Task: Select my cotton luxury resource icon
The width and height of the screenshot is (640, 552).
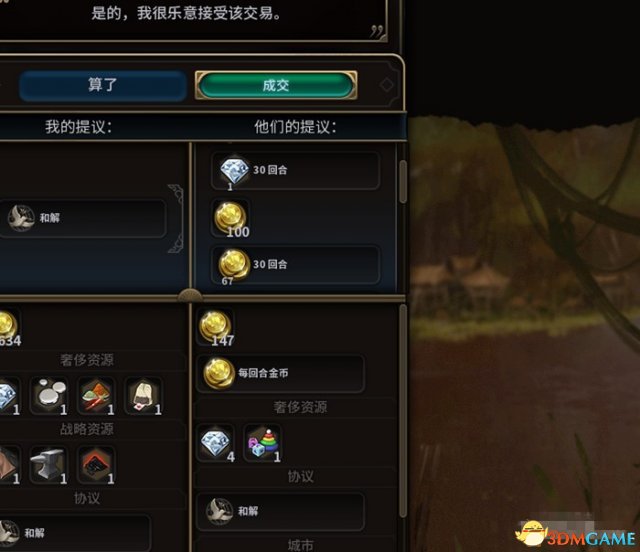Action: pyautogui.click(x=144, y=395)
